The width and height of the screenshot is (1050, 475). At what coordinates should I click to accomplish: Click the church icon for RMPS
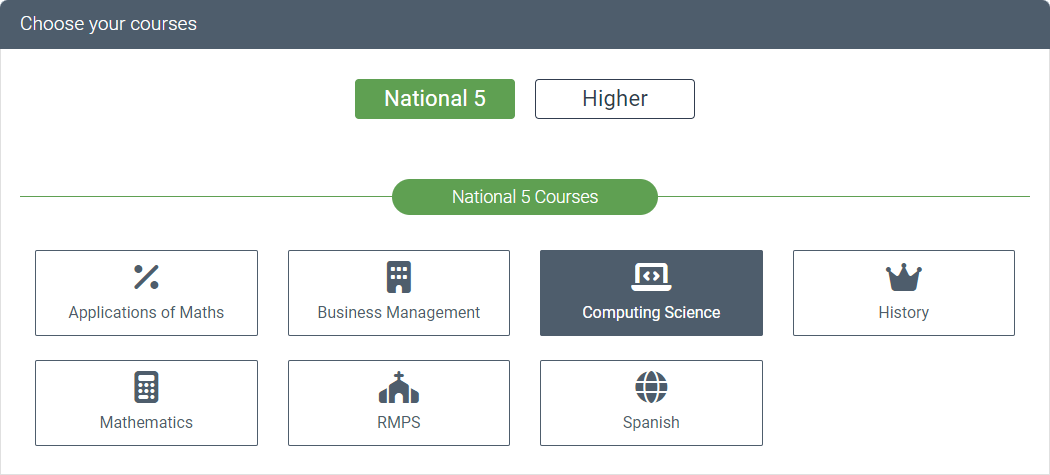point(399,387)
